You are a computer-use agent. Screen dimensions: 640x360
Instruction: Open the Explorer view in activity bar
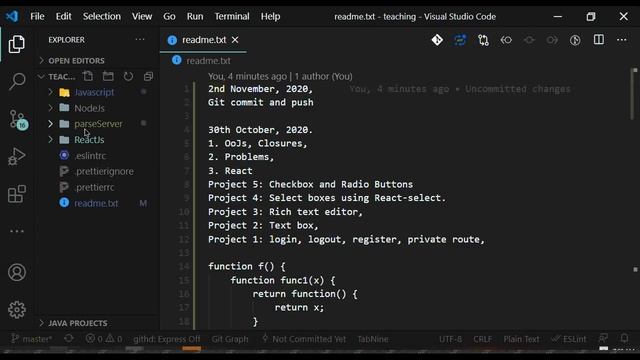[16, 44]
